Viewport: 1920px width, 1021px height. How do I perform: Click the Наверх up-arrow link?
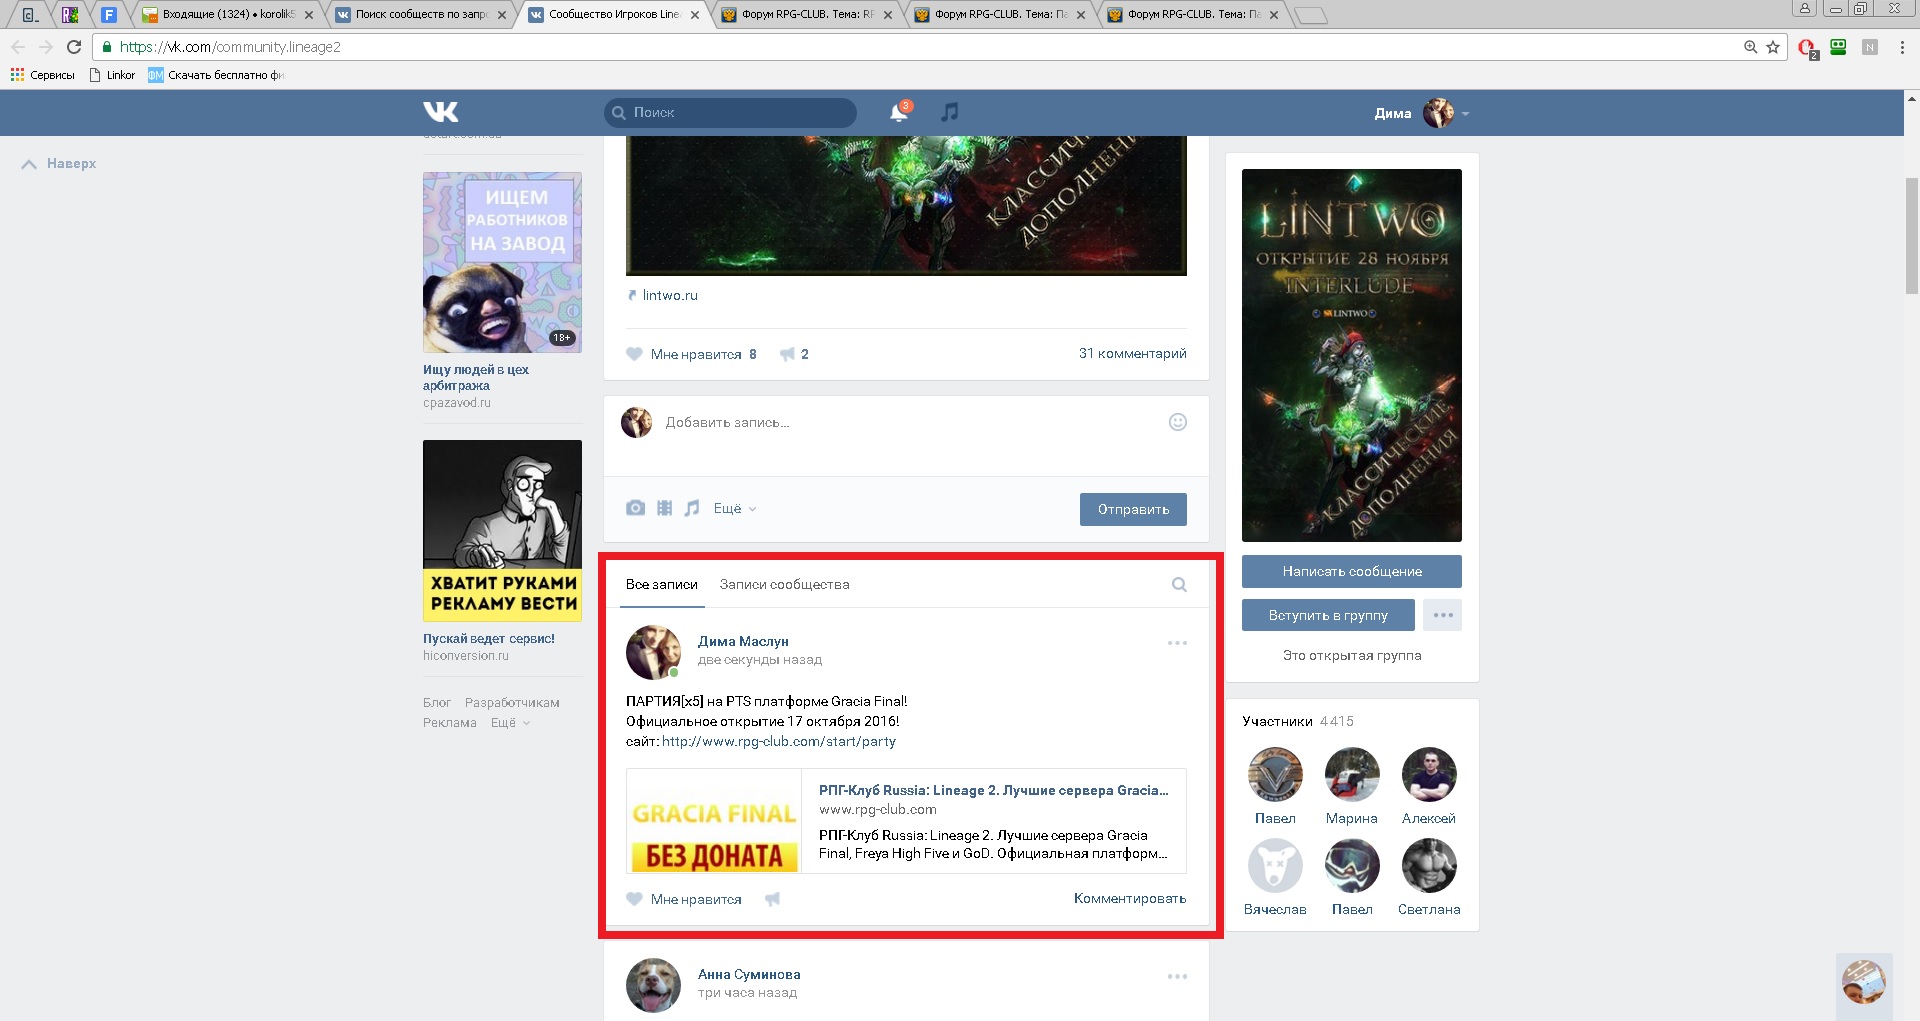pos(59,164)
